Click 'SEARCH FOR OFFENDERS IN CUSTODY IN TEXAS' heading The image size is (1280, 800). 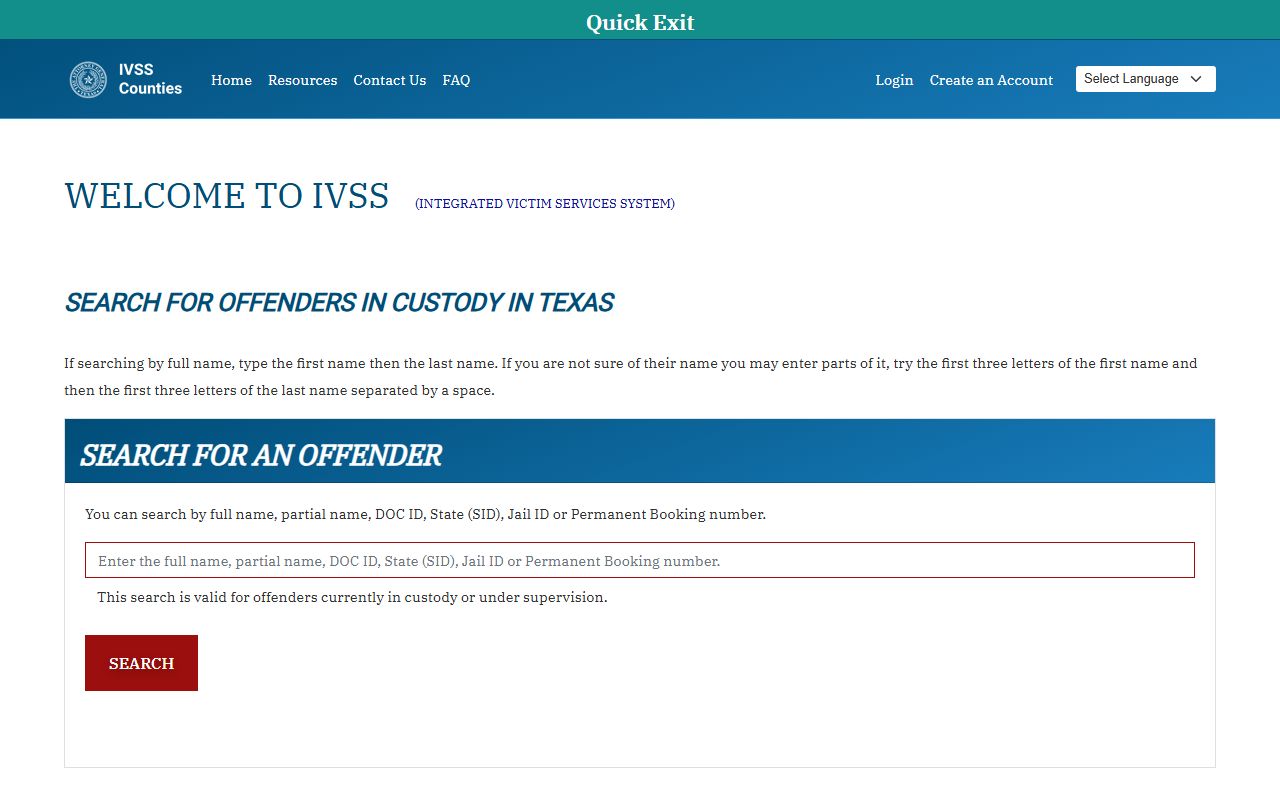[339, 303]
